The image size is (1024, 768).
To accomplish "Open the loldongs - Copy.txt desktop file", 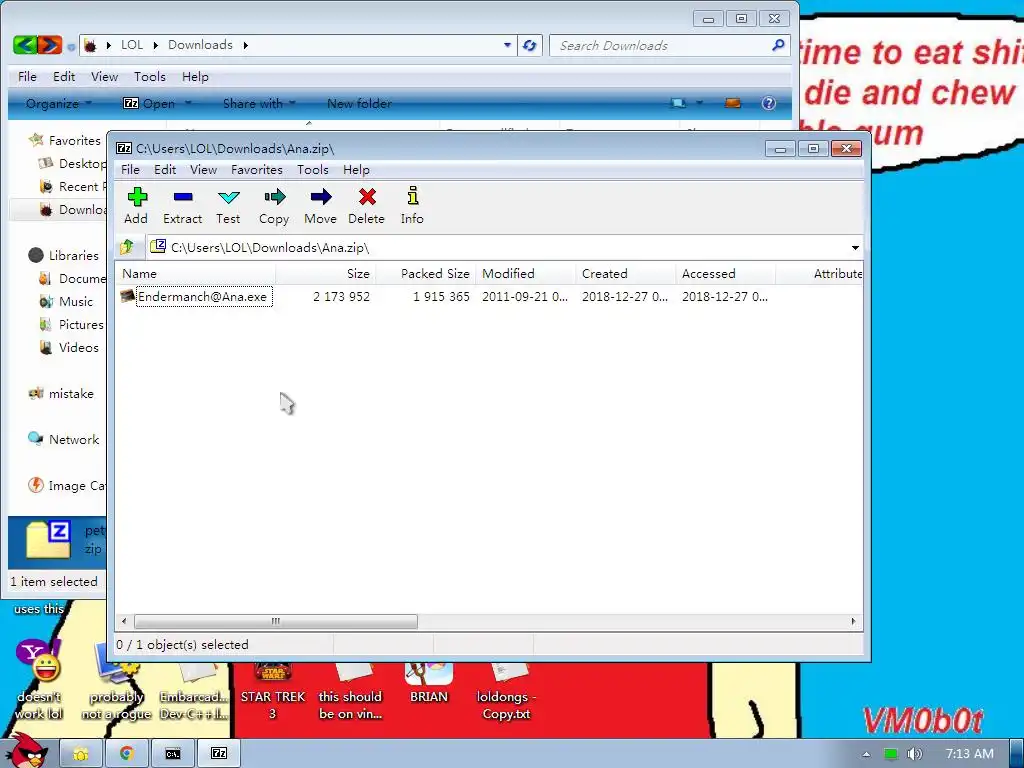I will [506, 692].
